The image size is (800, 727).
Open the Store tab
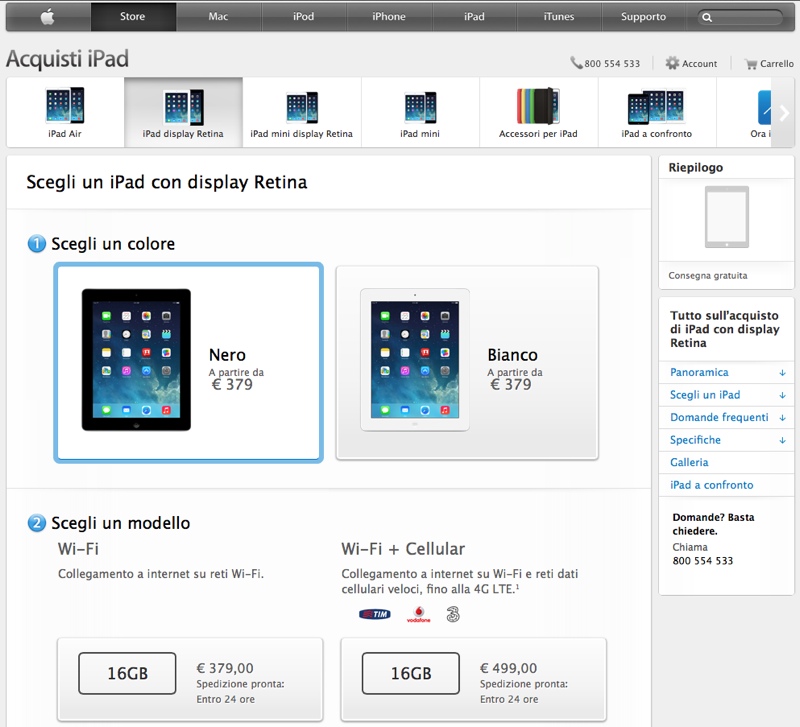point(133,16)
